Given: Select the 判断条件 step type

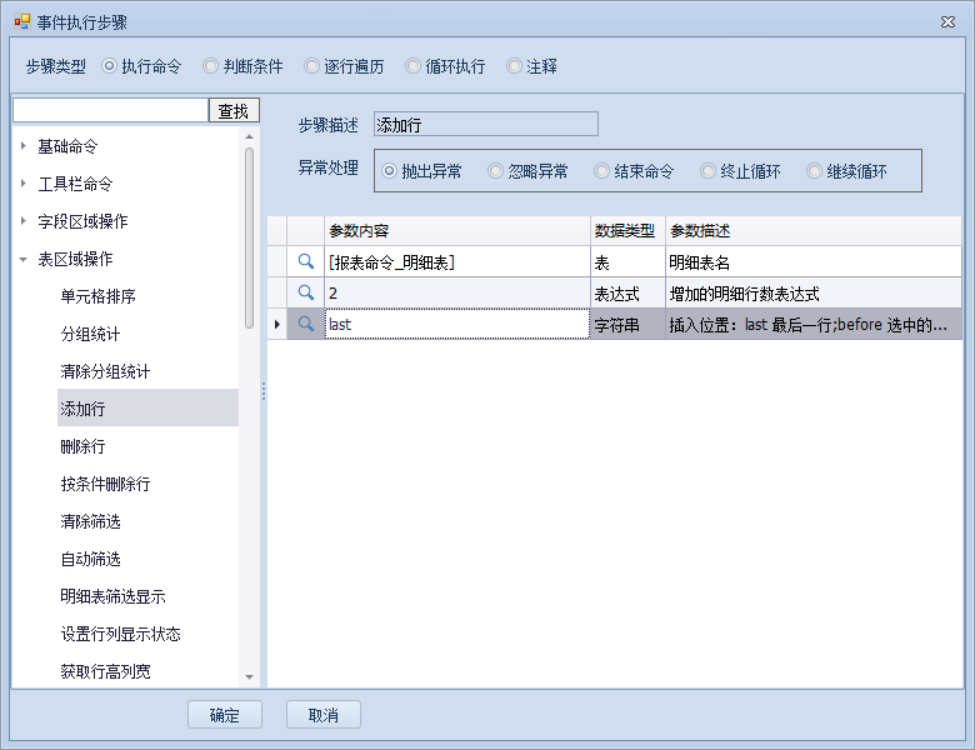Looking at the screenshot, I should [x=210, y=67].
